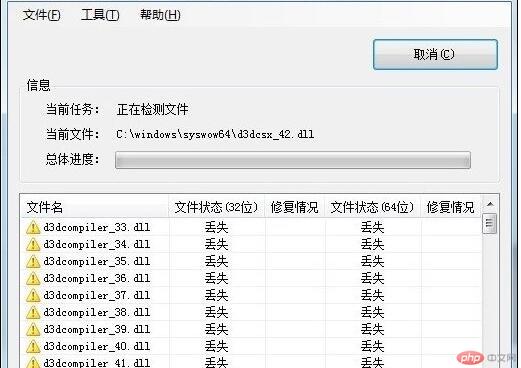
Task: Open the 工具(T) menu
Action: click(100, 15)
